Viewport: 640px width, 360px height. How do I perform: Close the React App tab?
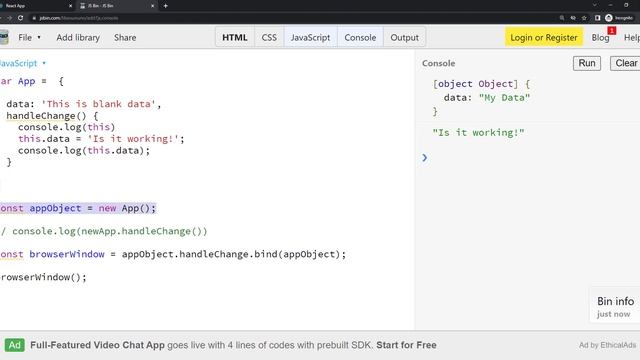pos(70,6)
